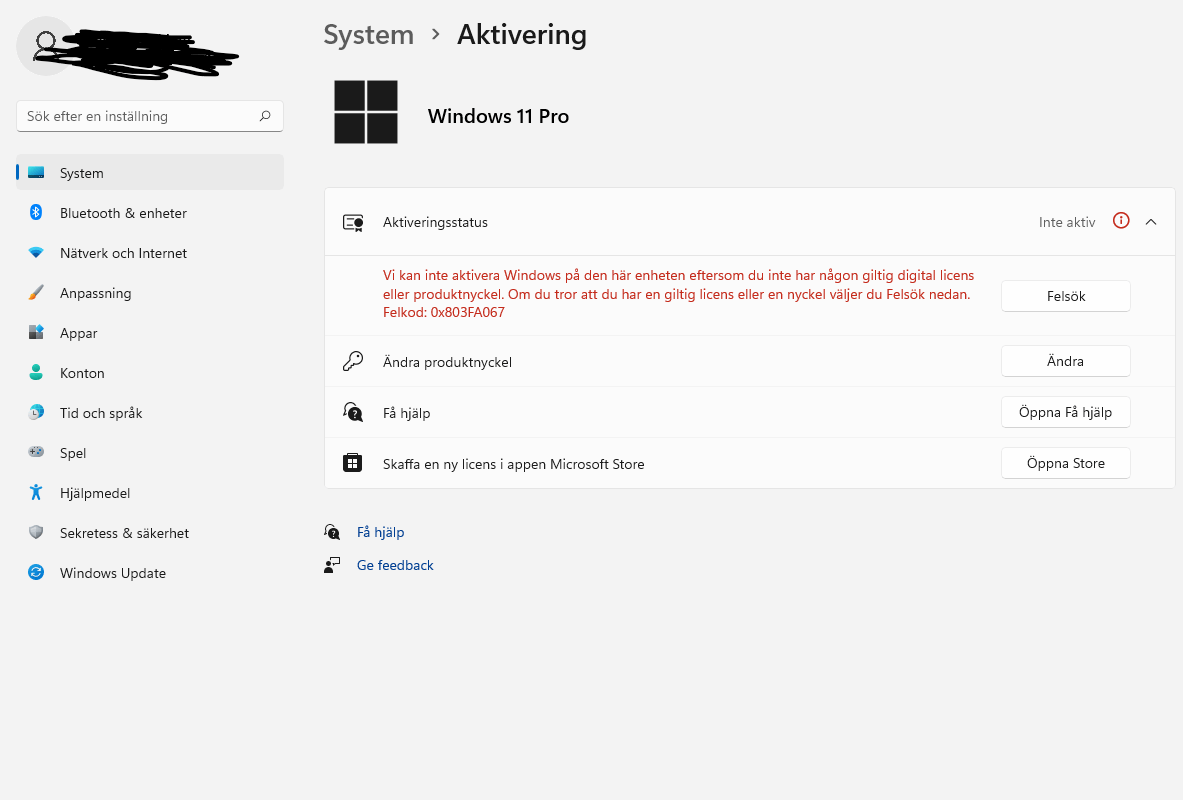The image size is (1183, 800).
Task: Open the System settings category
Action: click(x=150, y=173)
